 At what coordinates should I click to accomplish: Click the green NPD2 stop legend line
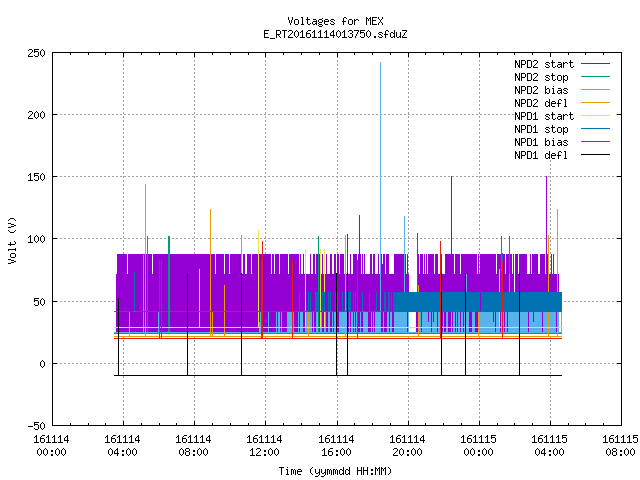click(596, 77)
